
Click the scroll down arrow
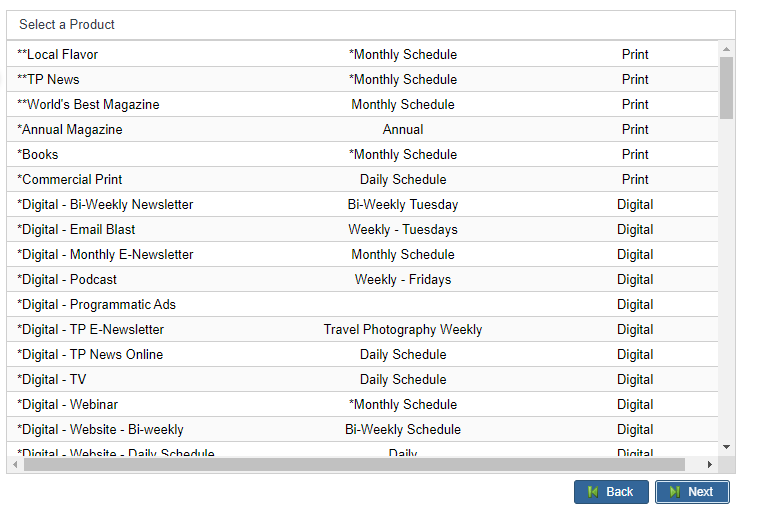(x=726, y=447)
